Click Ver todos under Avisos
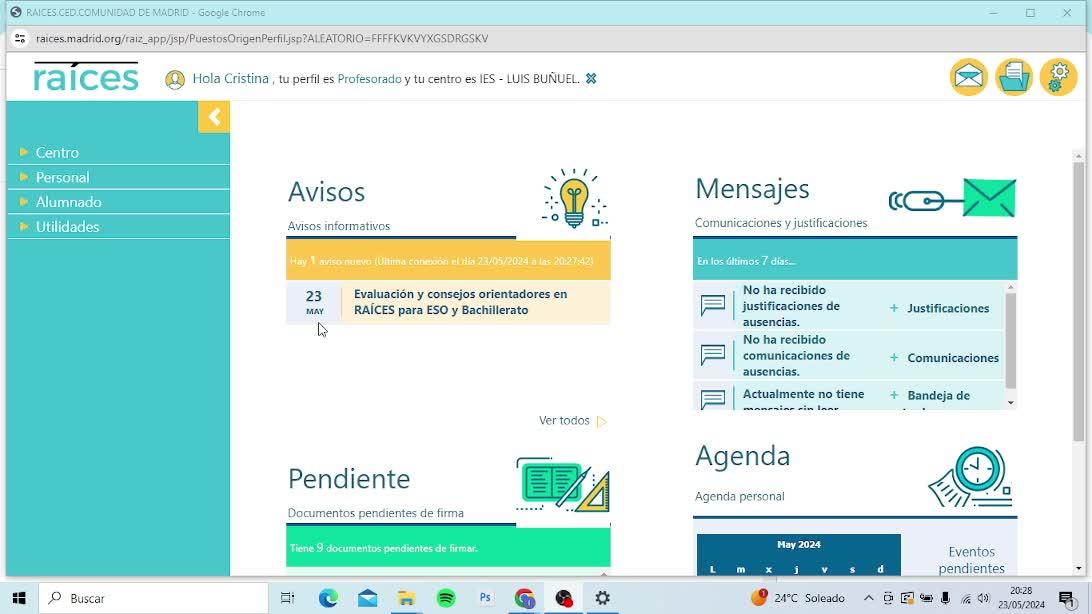Screen dimensions: 1092x614 tap(572, 420)
